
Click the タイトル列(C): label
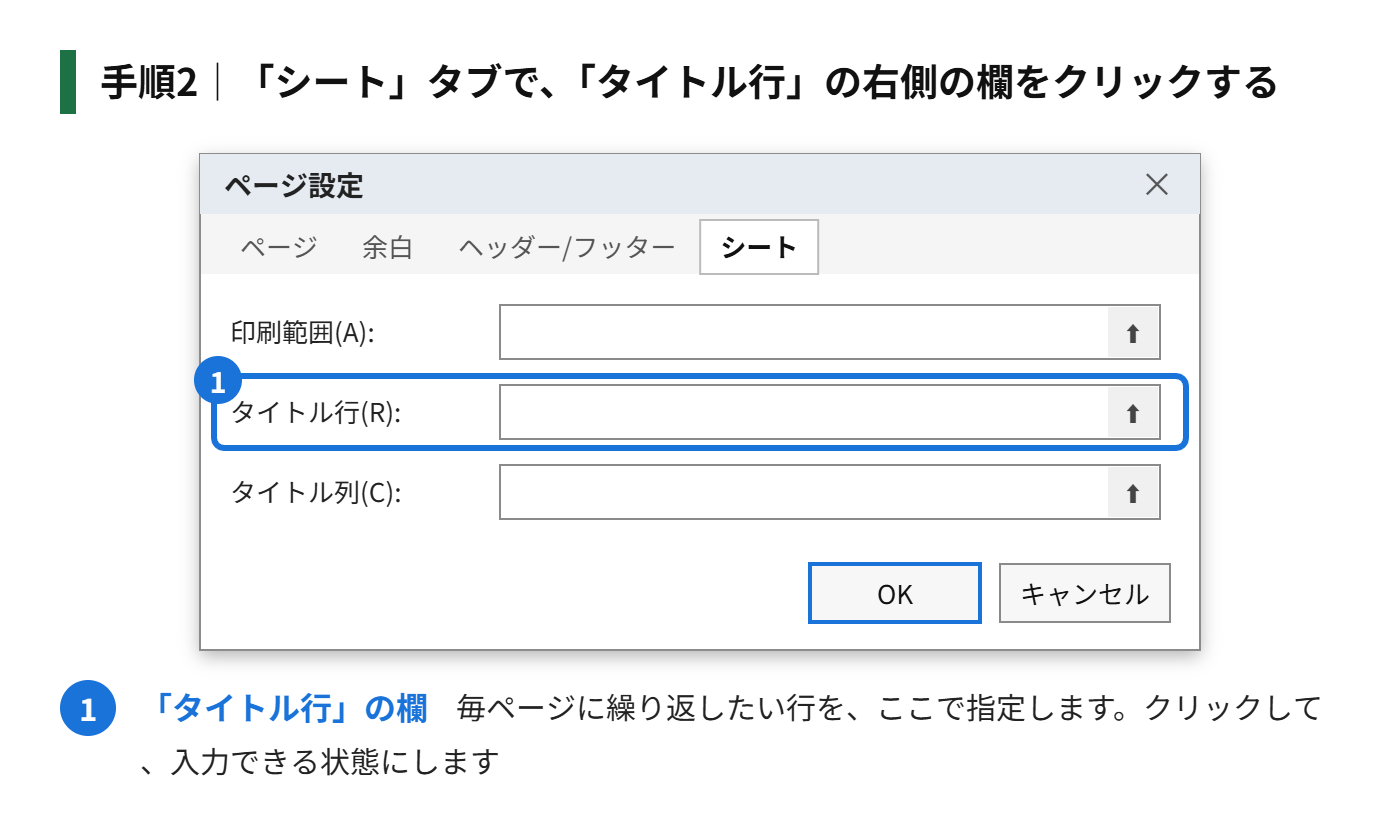coord(316,492)
